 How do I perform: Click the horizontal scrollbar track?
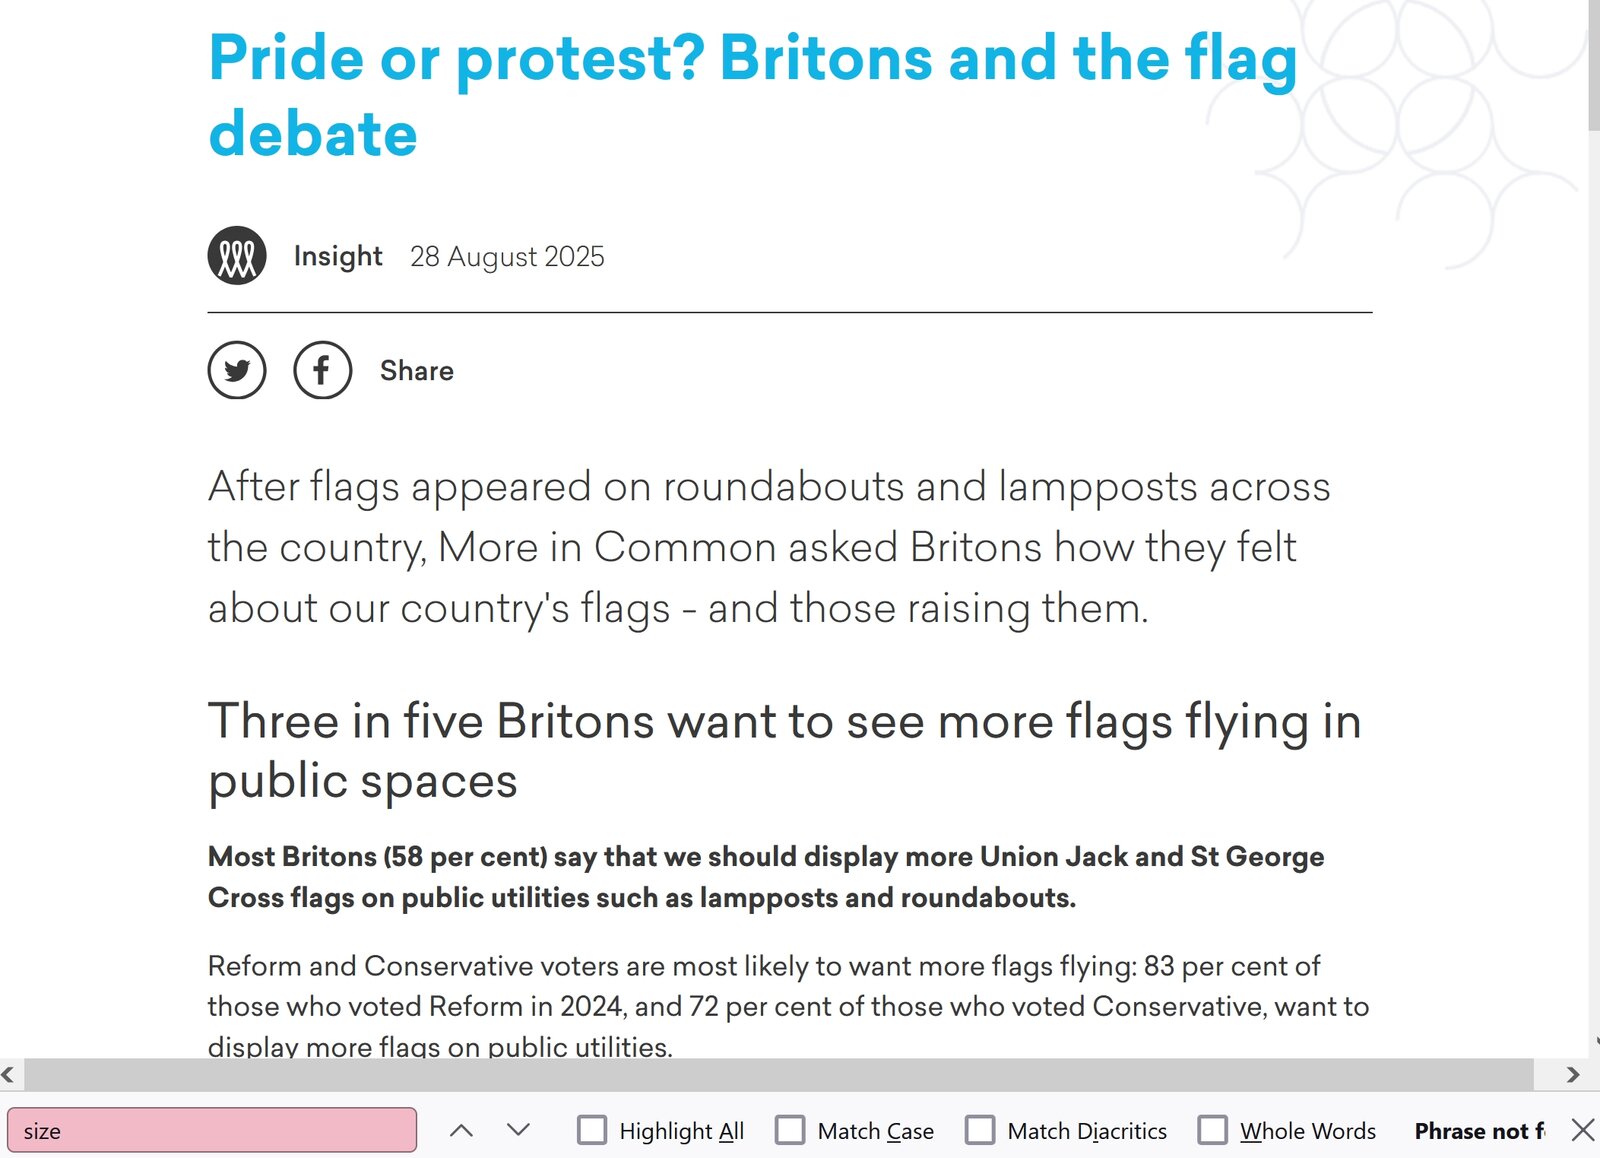[780, 1075]
